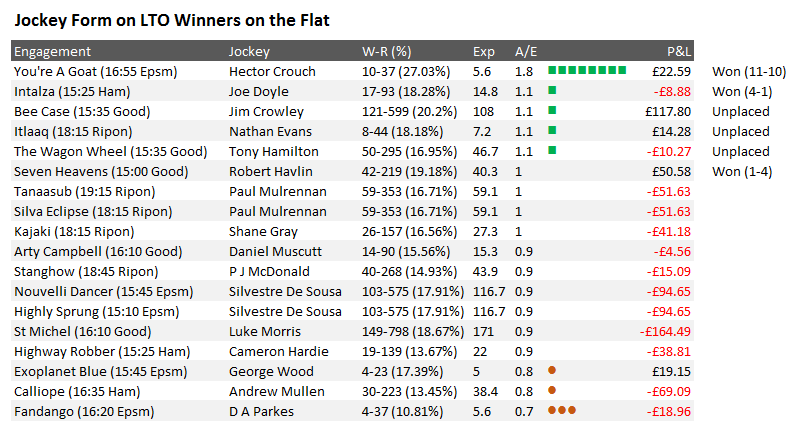Click the green square in Tony Hamilton's row
The height and width of the screenshot is (433, 802).
552,150
